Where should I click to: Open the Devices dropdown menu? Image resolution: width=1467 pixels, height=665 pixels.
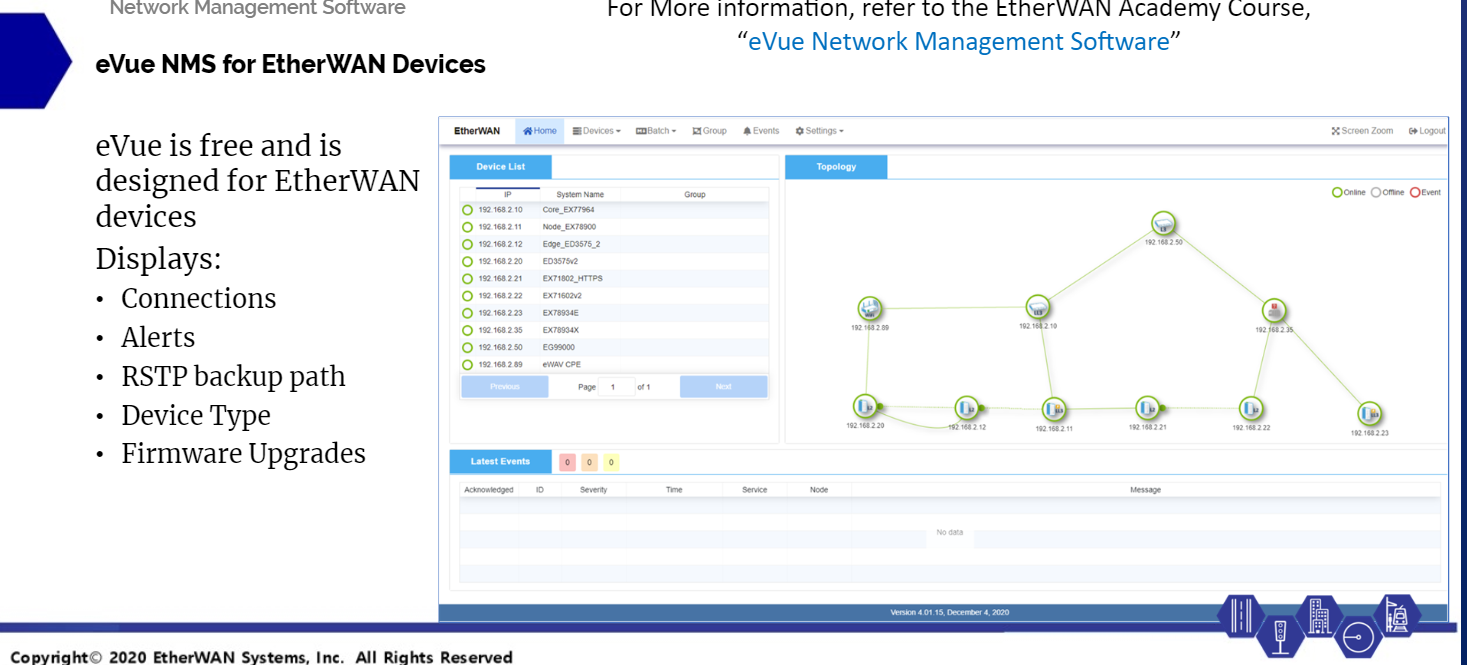pos(597,131)
